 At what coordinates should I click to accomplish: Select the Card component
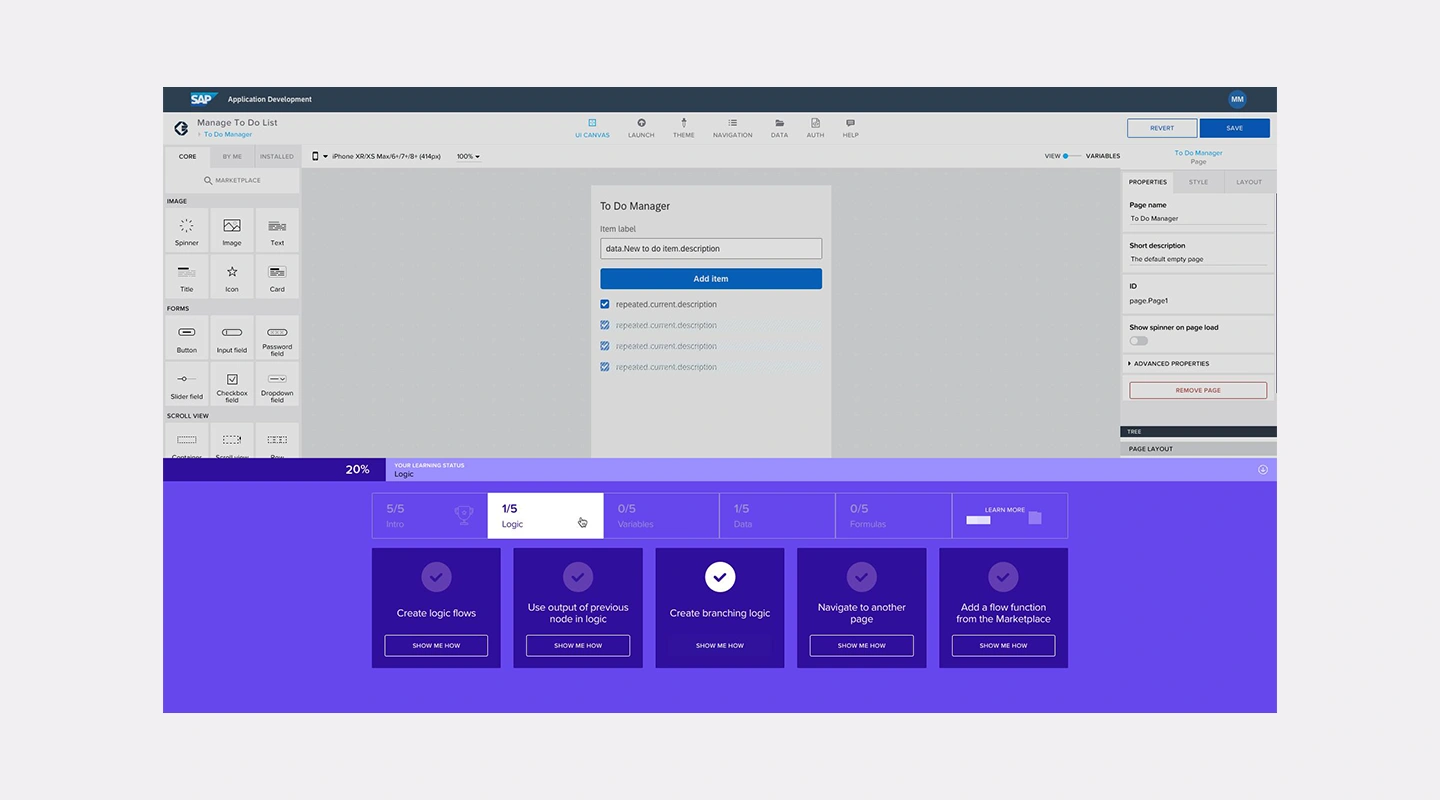pos(277,275)
